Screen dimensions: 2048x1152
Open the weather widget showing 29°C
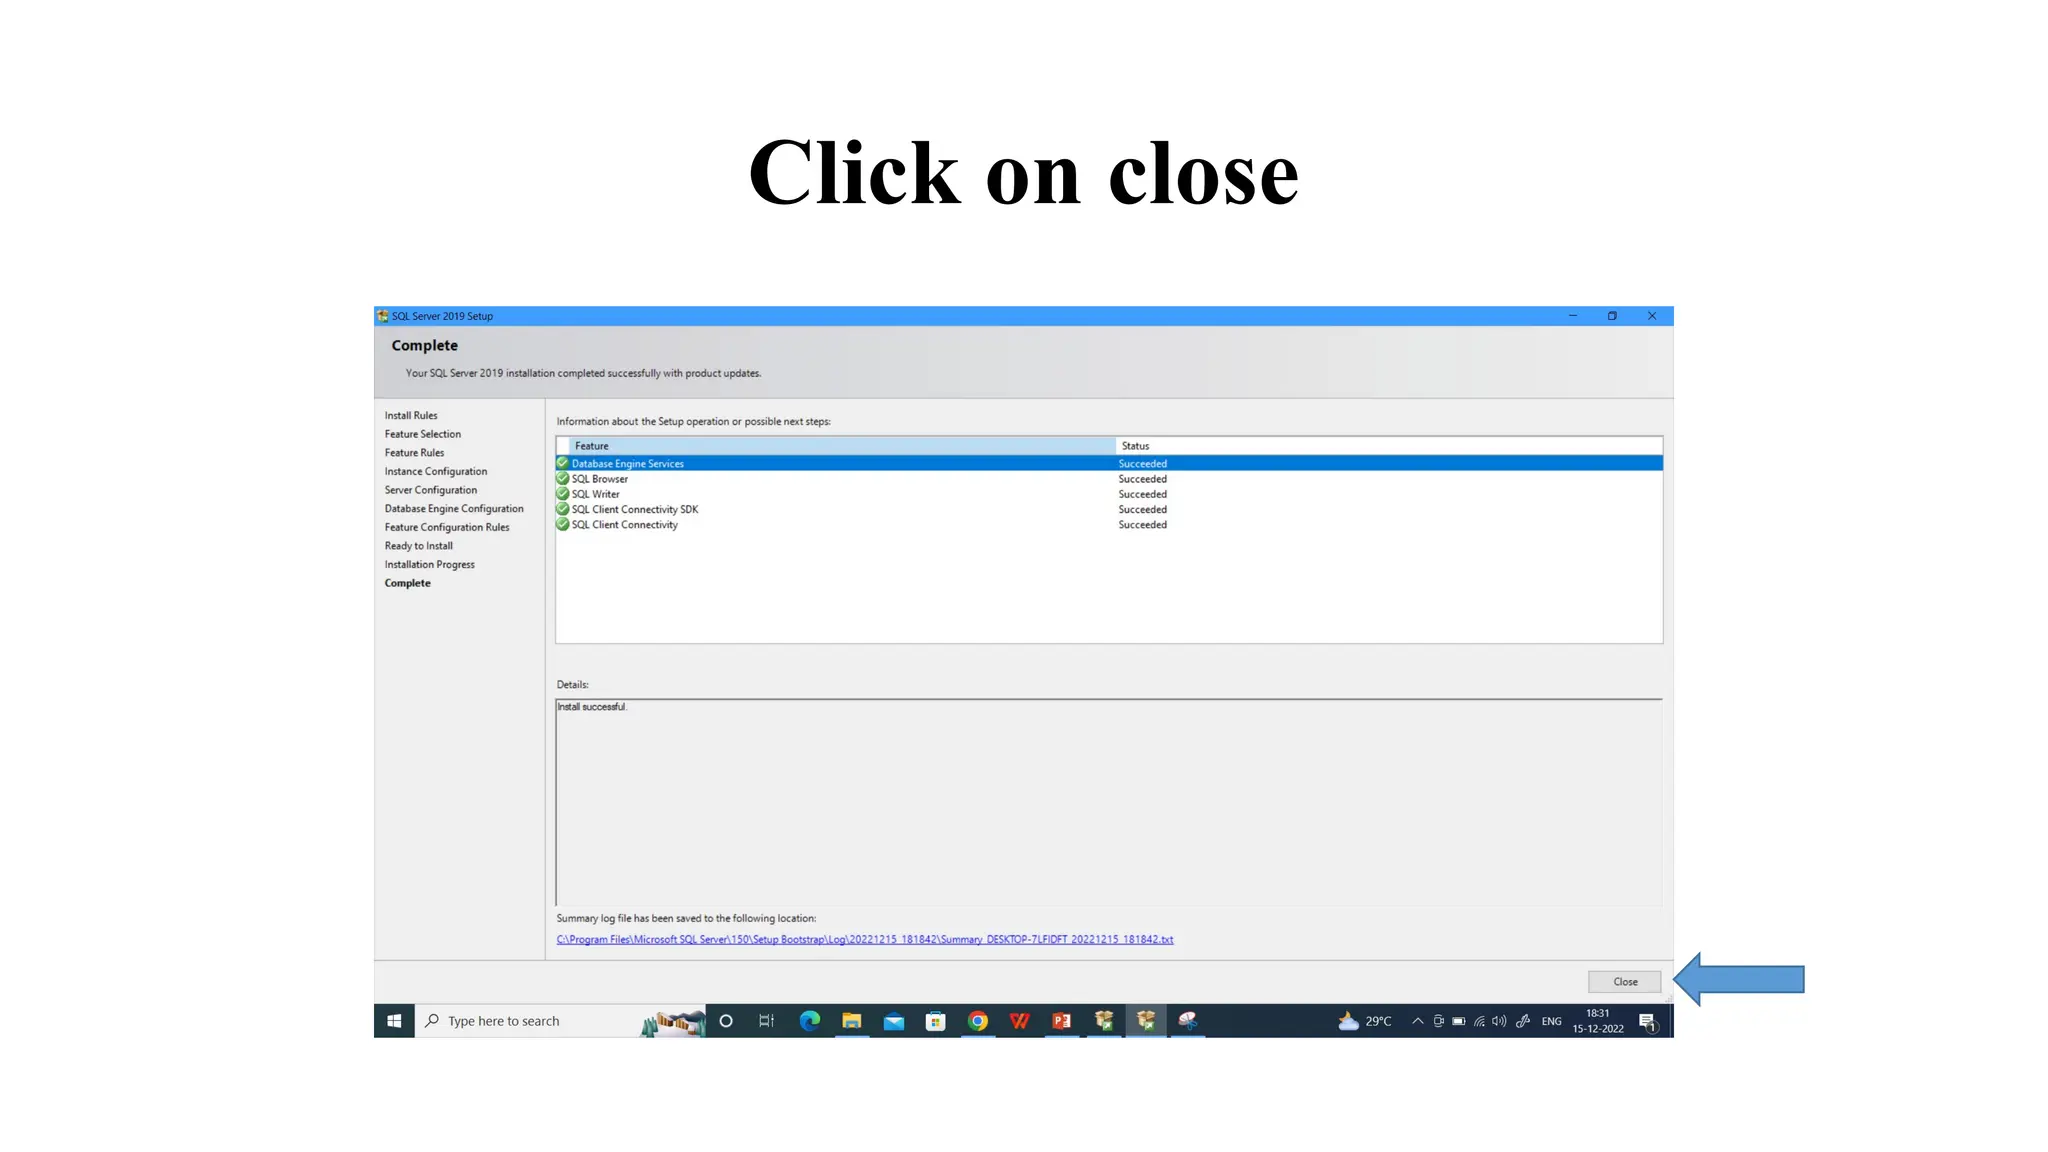tap(1365, 1021)
